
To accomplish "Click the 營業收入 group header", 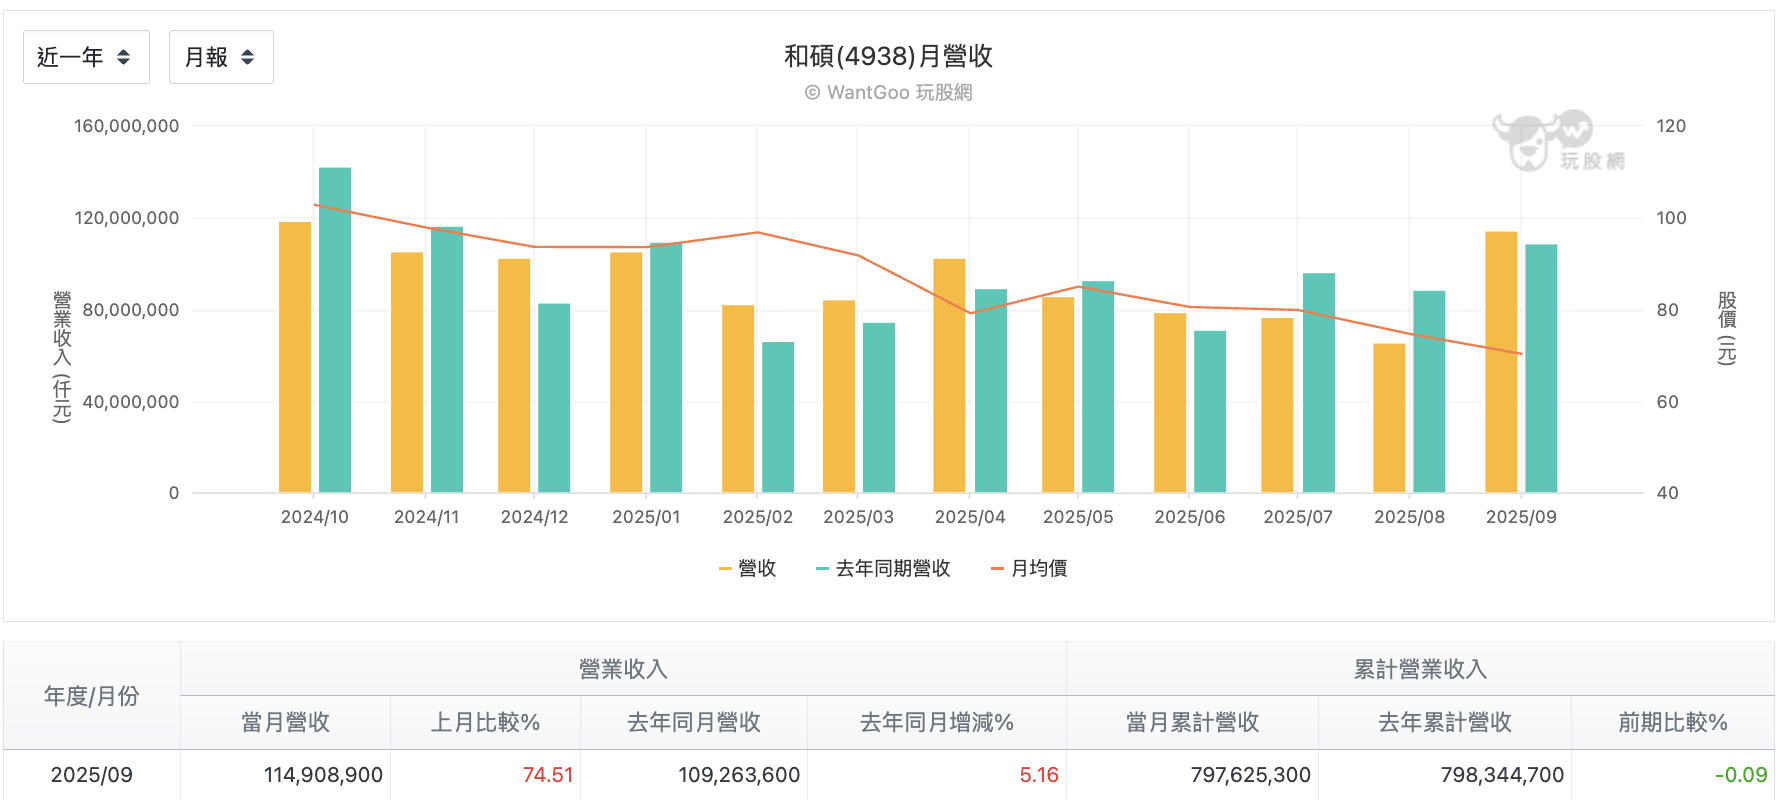I will [x=623, y=669].
